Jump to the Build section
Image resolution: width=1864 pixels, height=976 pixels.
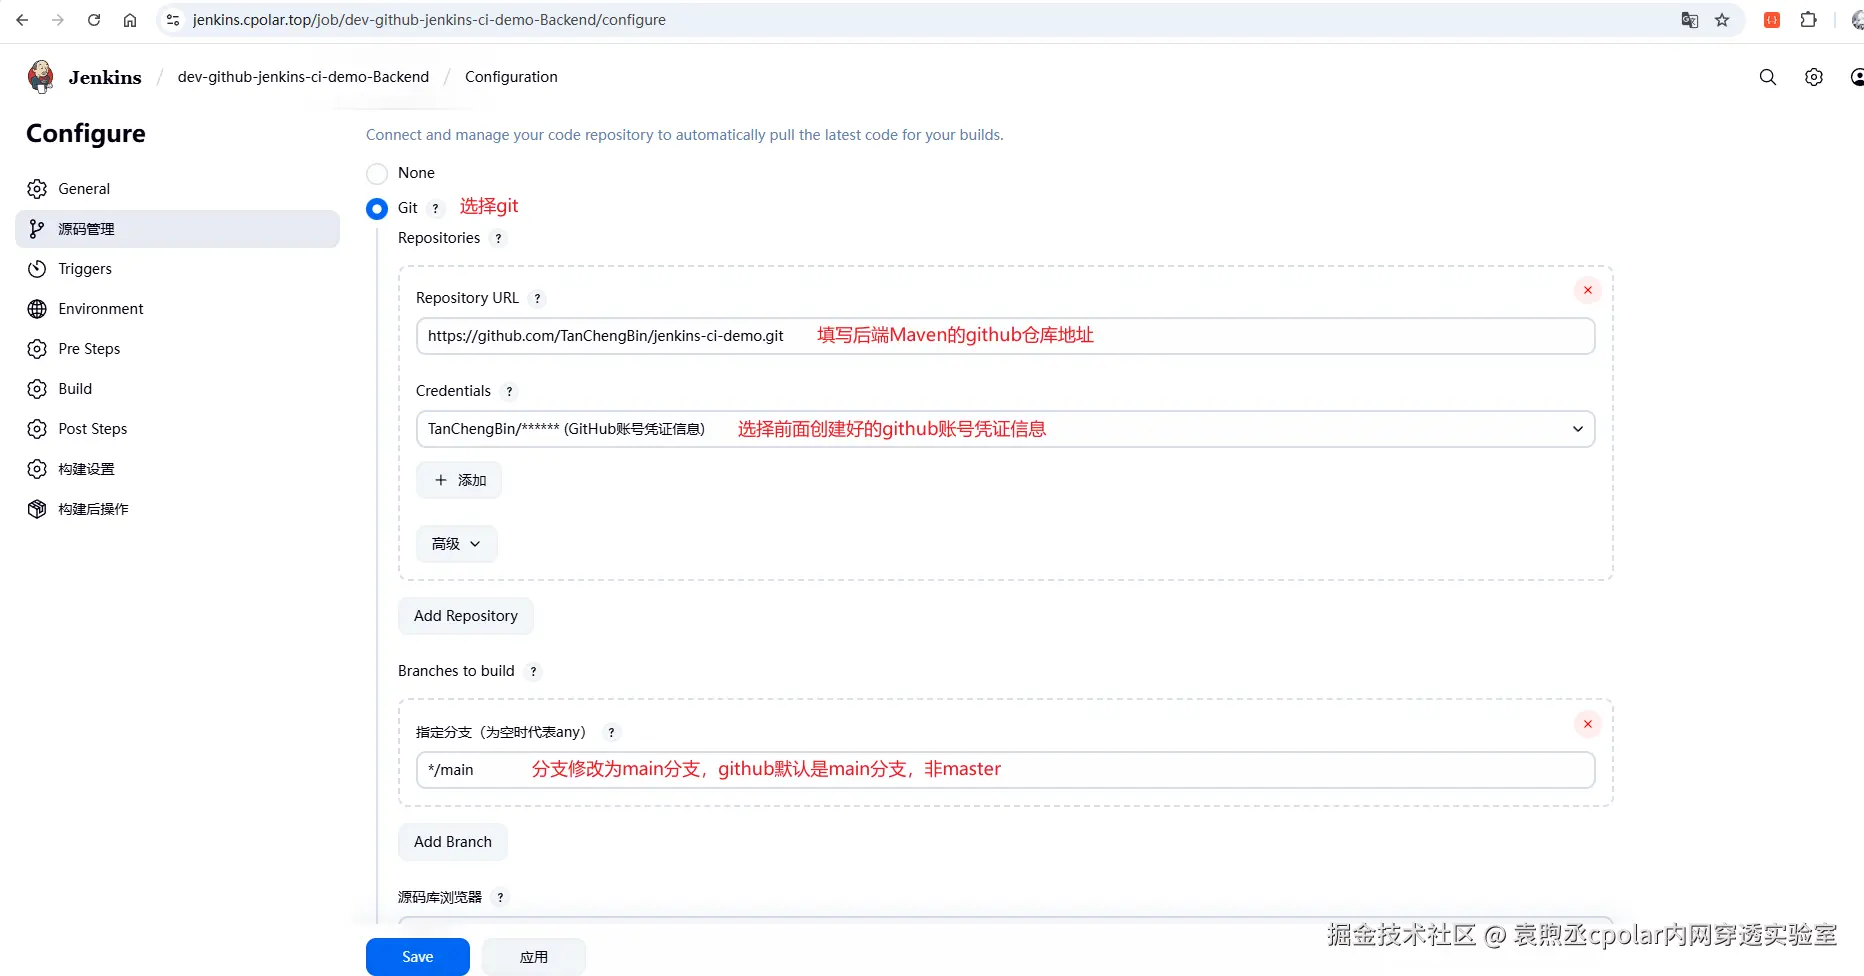pyautogui.click(x=178, y=389)
